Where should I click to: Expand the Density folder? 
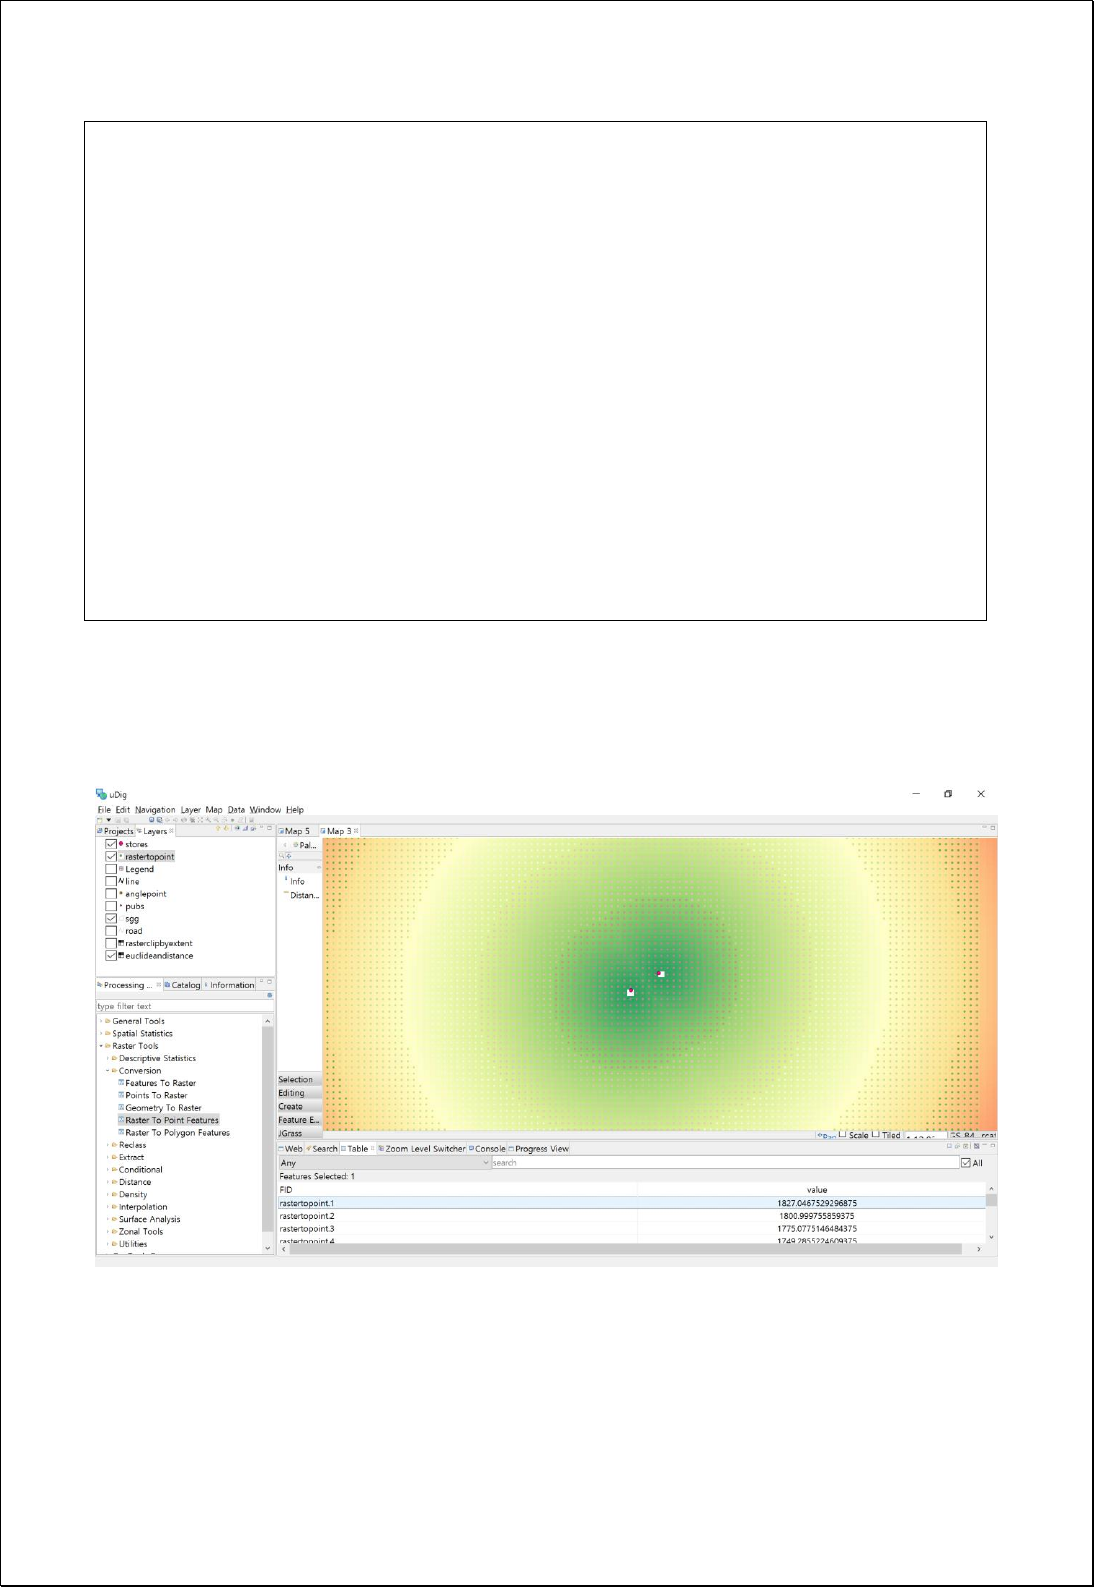(x=108, y=1194)
